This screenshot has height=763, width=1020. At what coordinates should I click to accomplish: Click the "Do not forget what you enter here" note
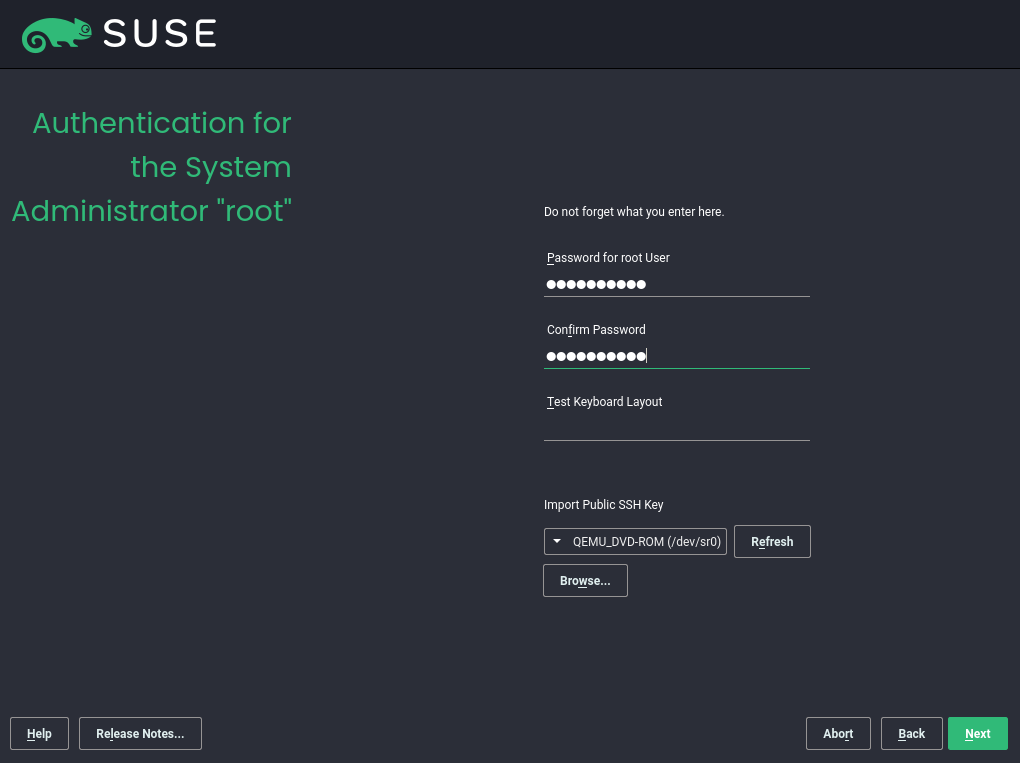tap(633, 212)
